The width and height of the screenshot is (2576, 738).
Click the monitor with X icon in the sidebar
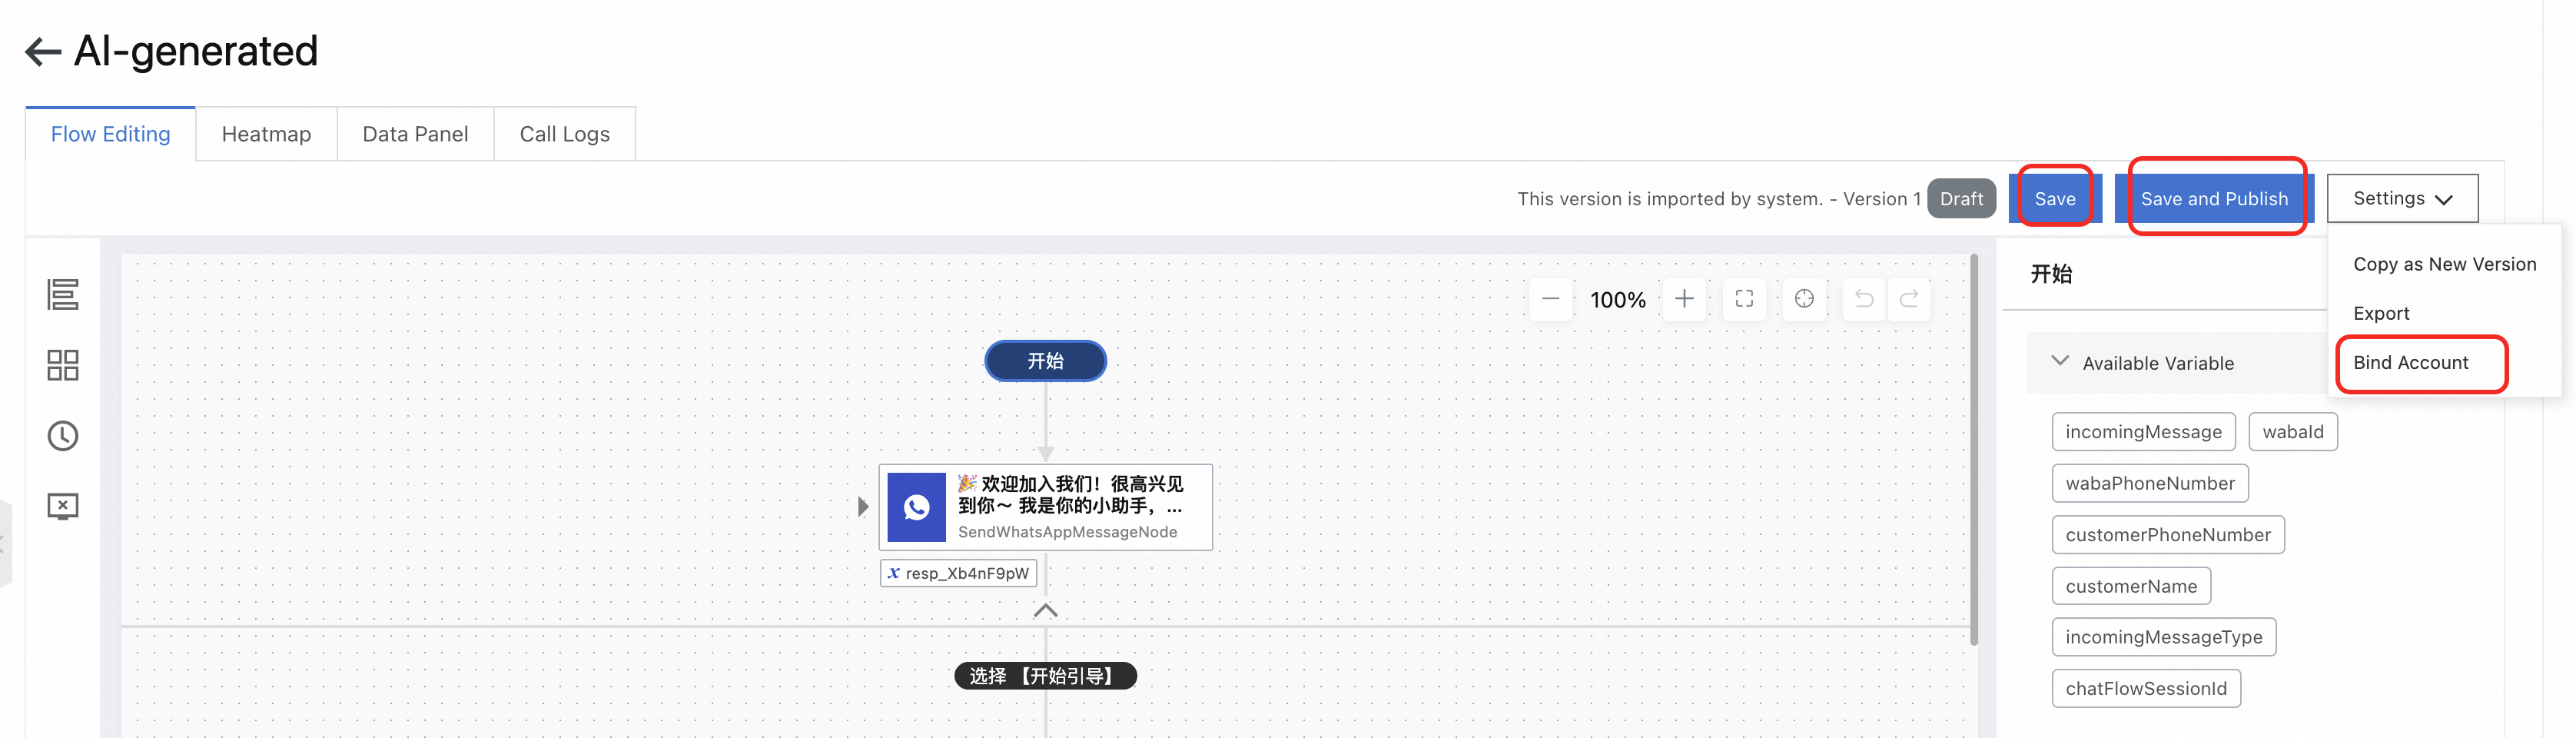63,506
